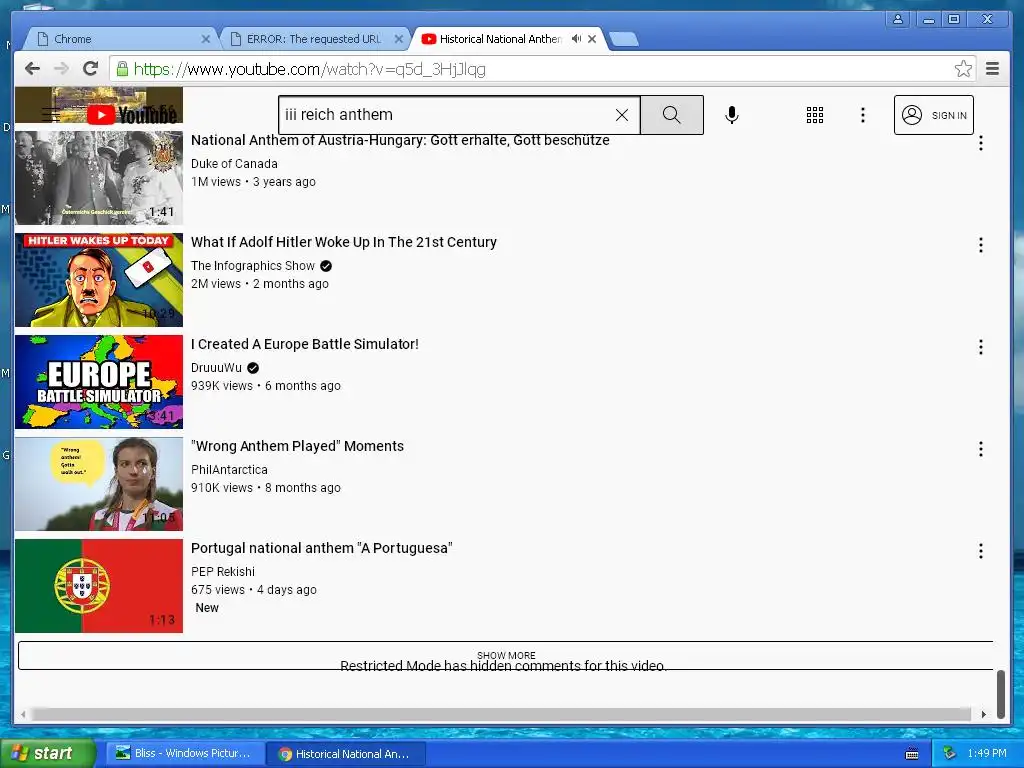Image resolution: width=1024 pixels, height=768 pixels.
Task: Close the Chrome tab
Action: 205,39
